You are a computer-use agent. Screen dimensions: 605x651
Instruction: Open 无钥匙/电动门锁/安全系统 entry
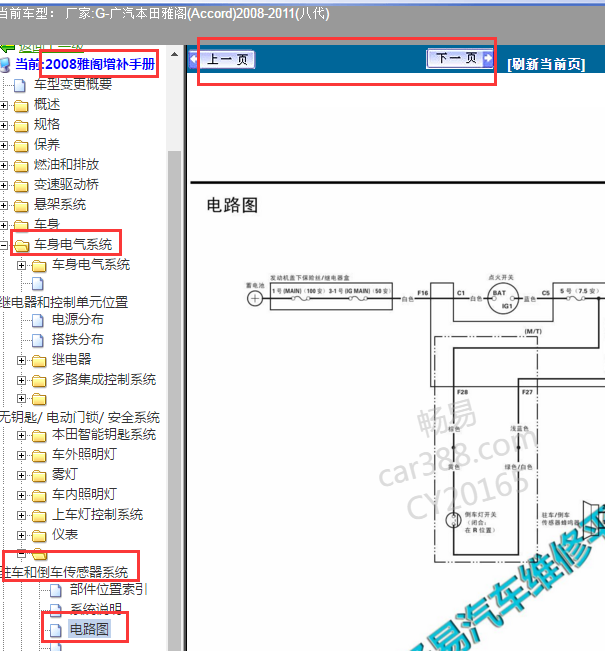tap(80, 417)
